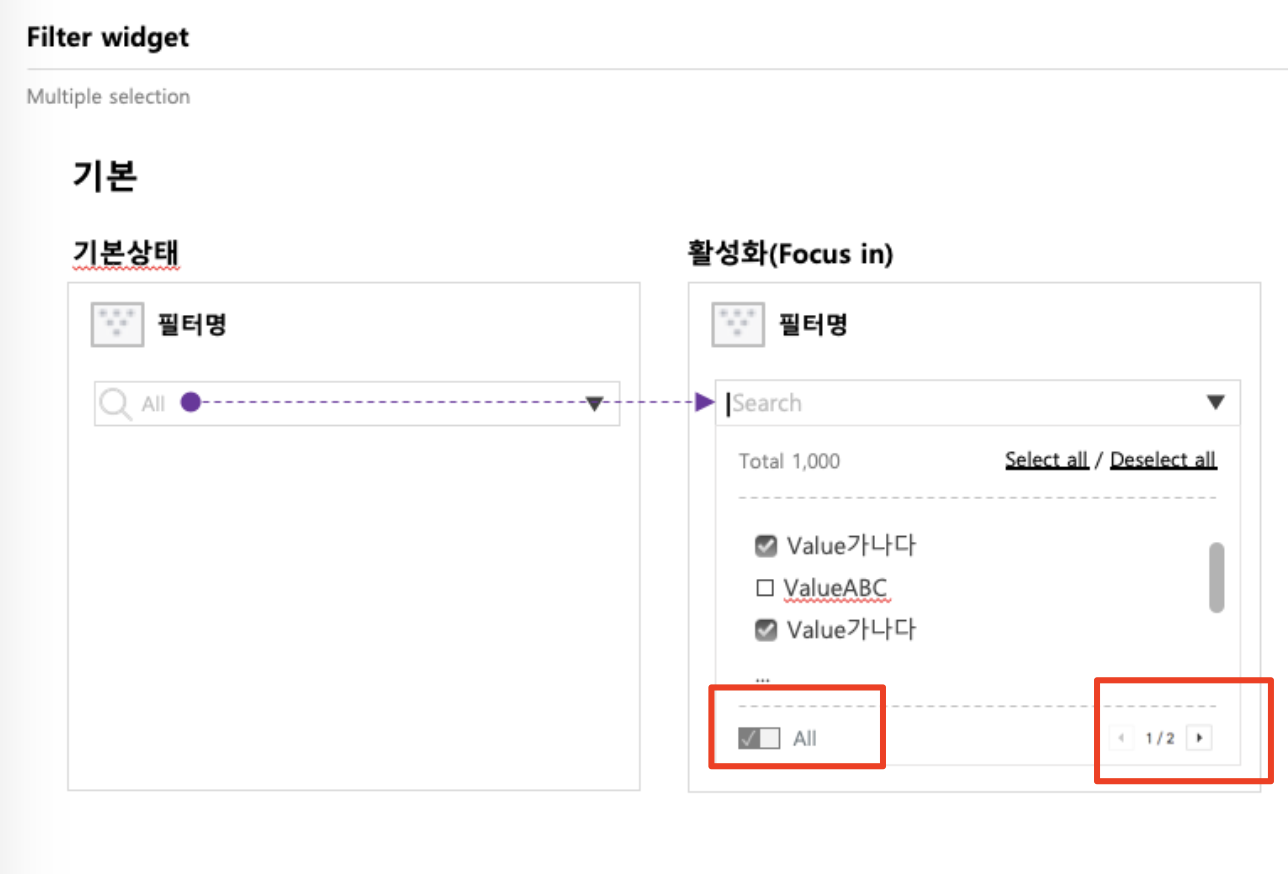Screen dimensions: 1288x874
Task: Click the purple arrowhead before the Search box
Action: [706, 403]
